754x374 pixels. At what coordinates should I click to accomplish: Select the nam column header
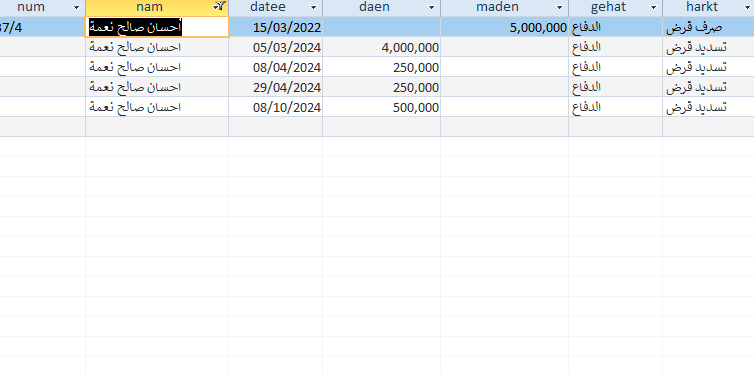coord(157,8)
